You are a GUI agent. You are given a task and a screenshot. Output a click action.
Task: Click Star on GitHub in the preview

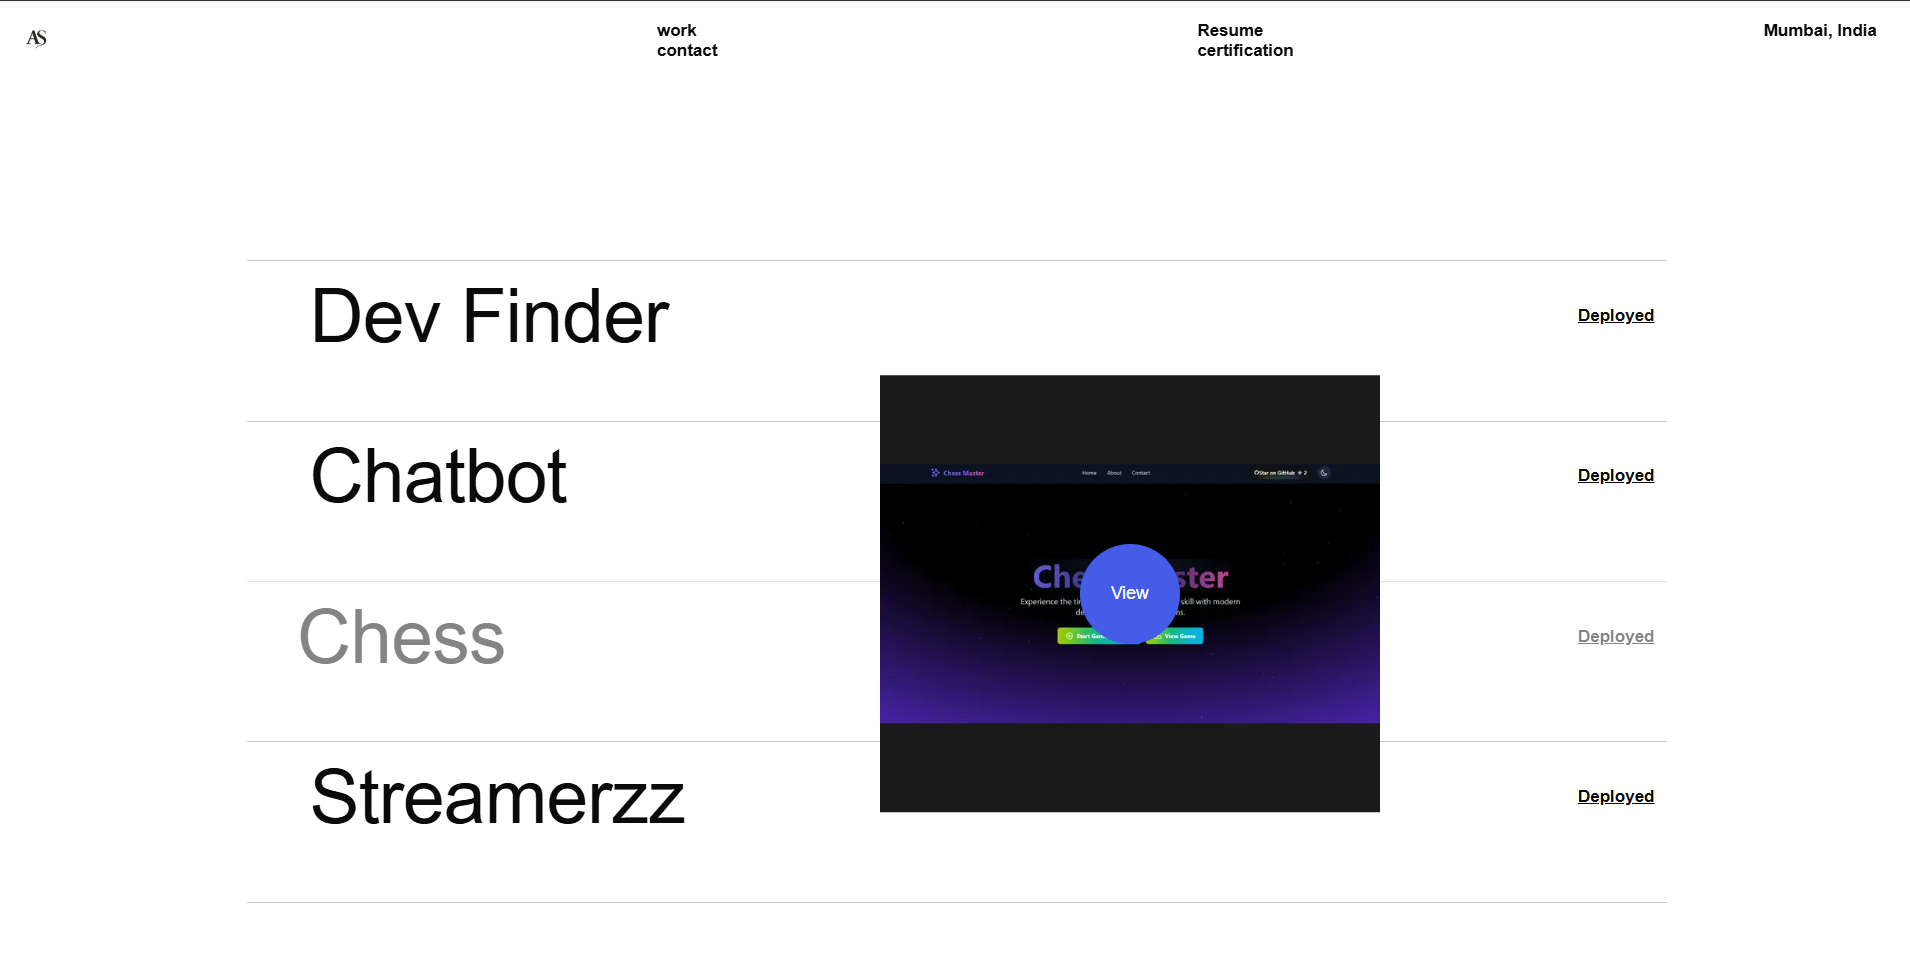(x=1279, y=473)
